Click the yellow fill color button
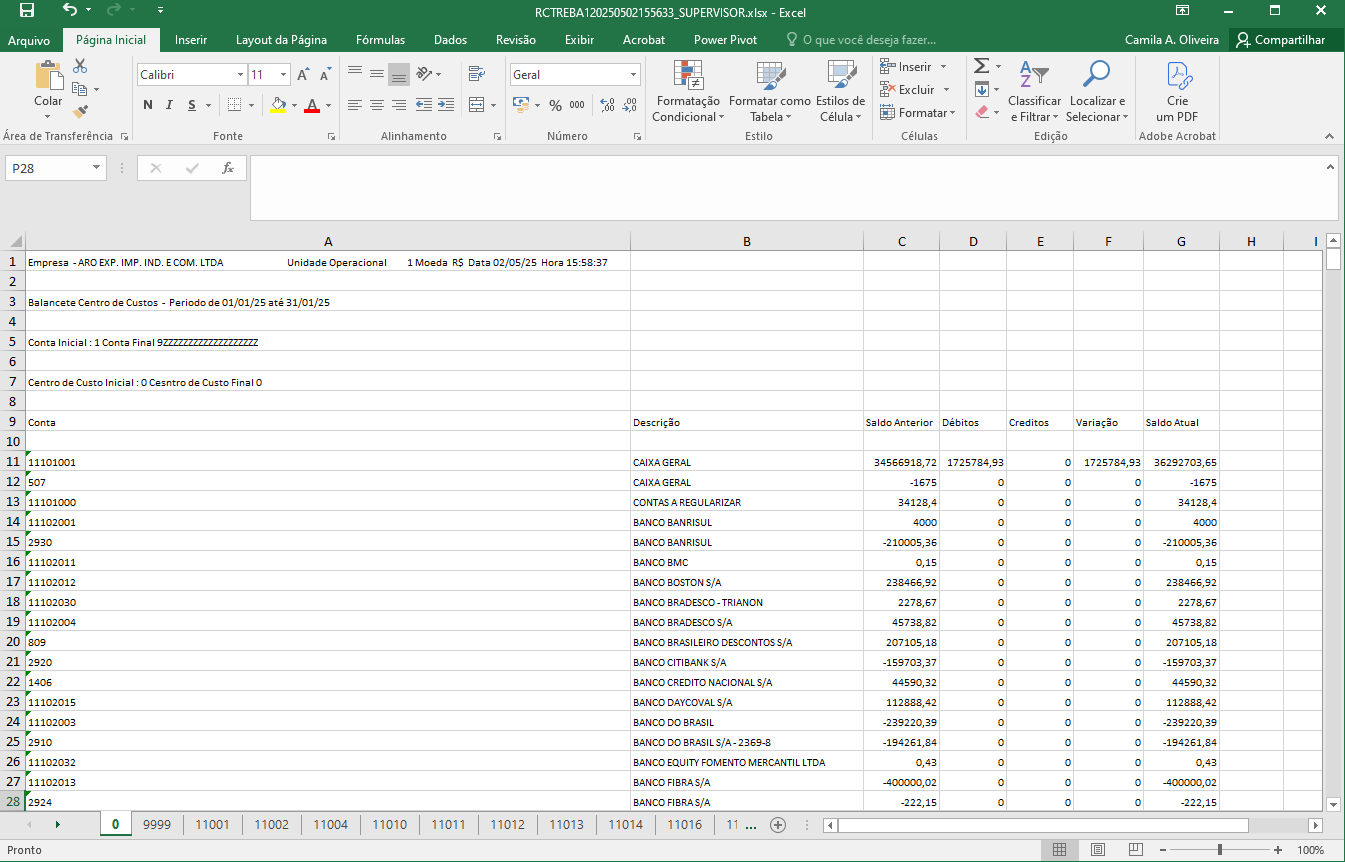Screen dimensions: 1345x862 [278, 105]
